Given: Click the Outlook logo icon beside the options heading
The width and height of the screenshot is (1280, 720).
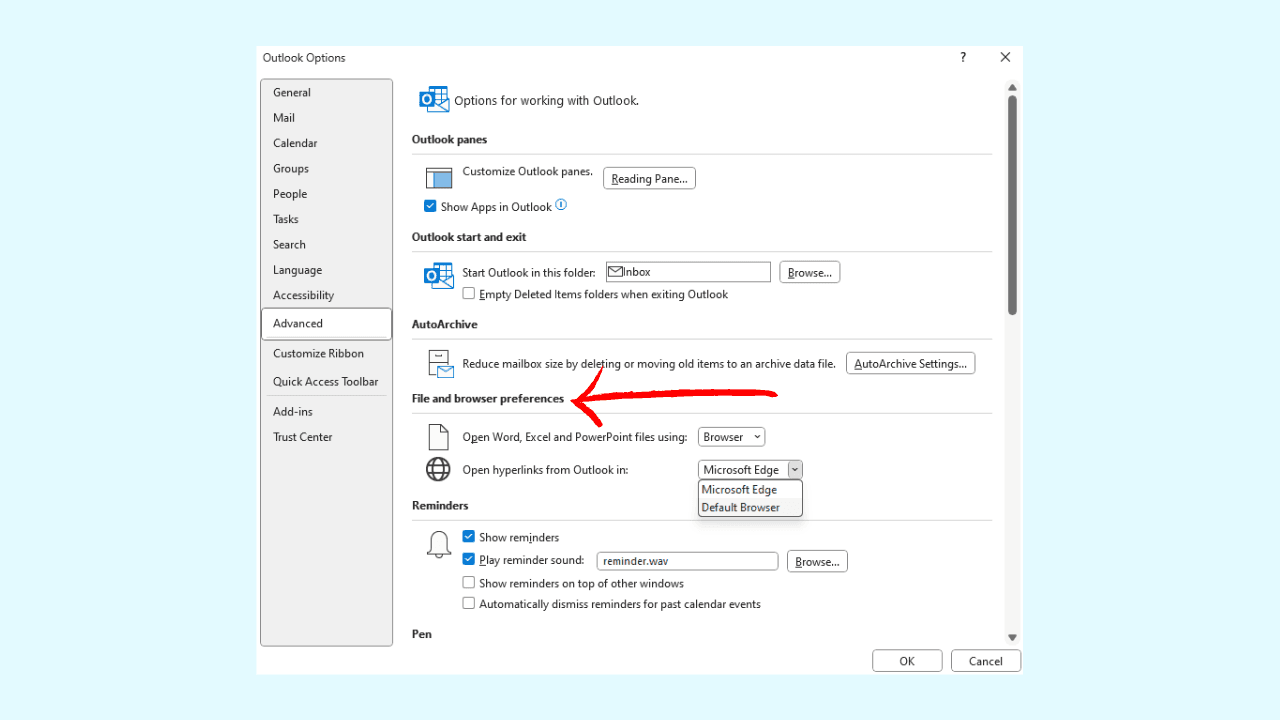Looking at the screenshot, I should pos(434,99).
